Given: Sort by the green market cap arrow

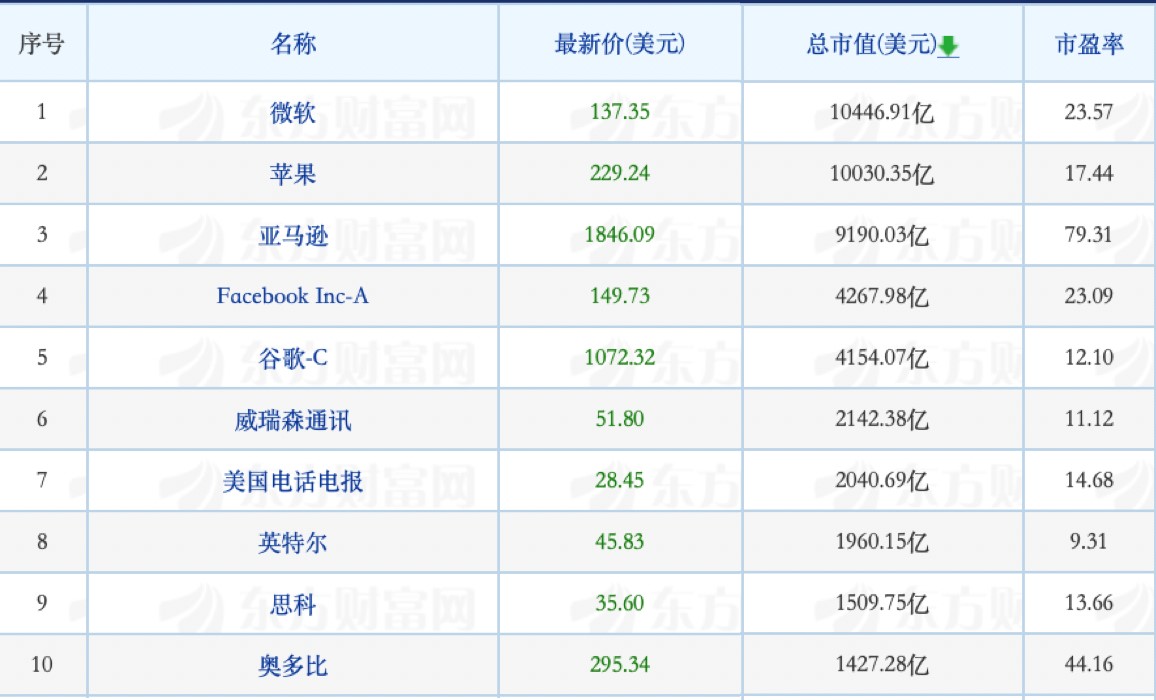Looking at the screenshot, I should coord(948,46).
